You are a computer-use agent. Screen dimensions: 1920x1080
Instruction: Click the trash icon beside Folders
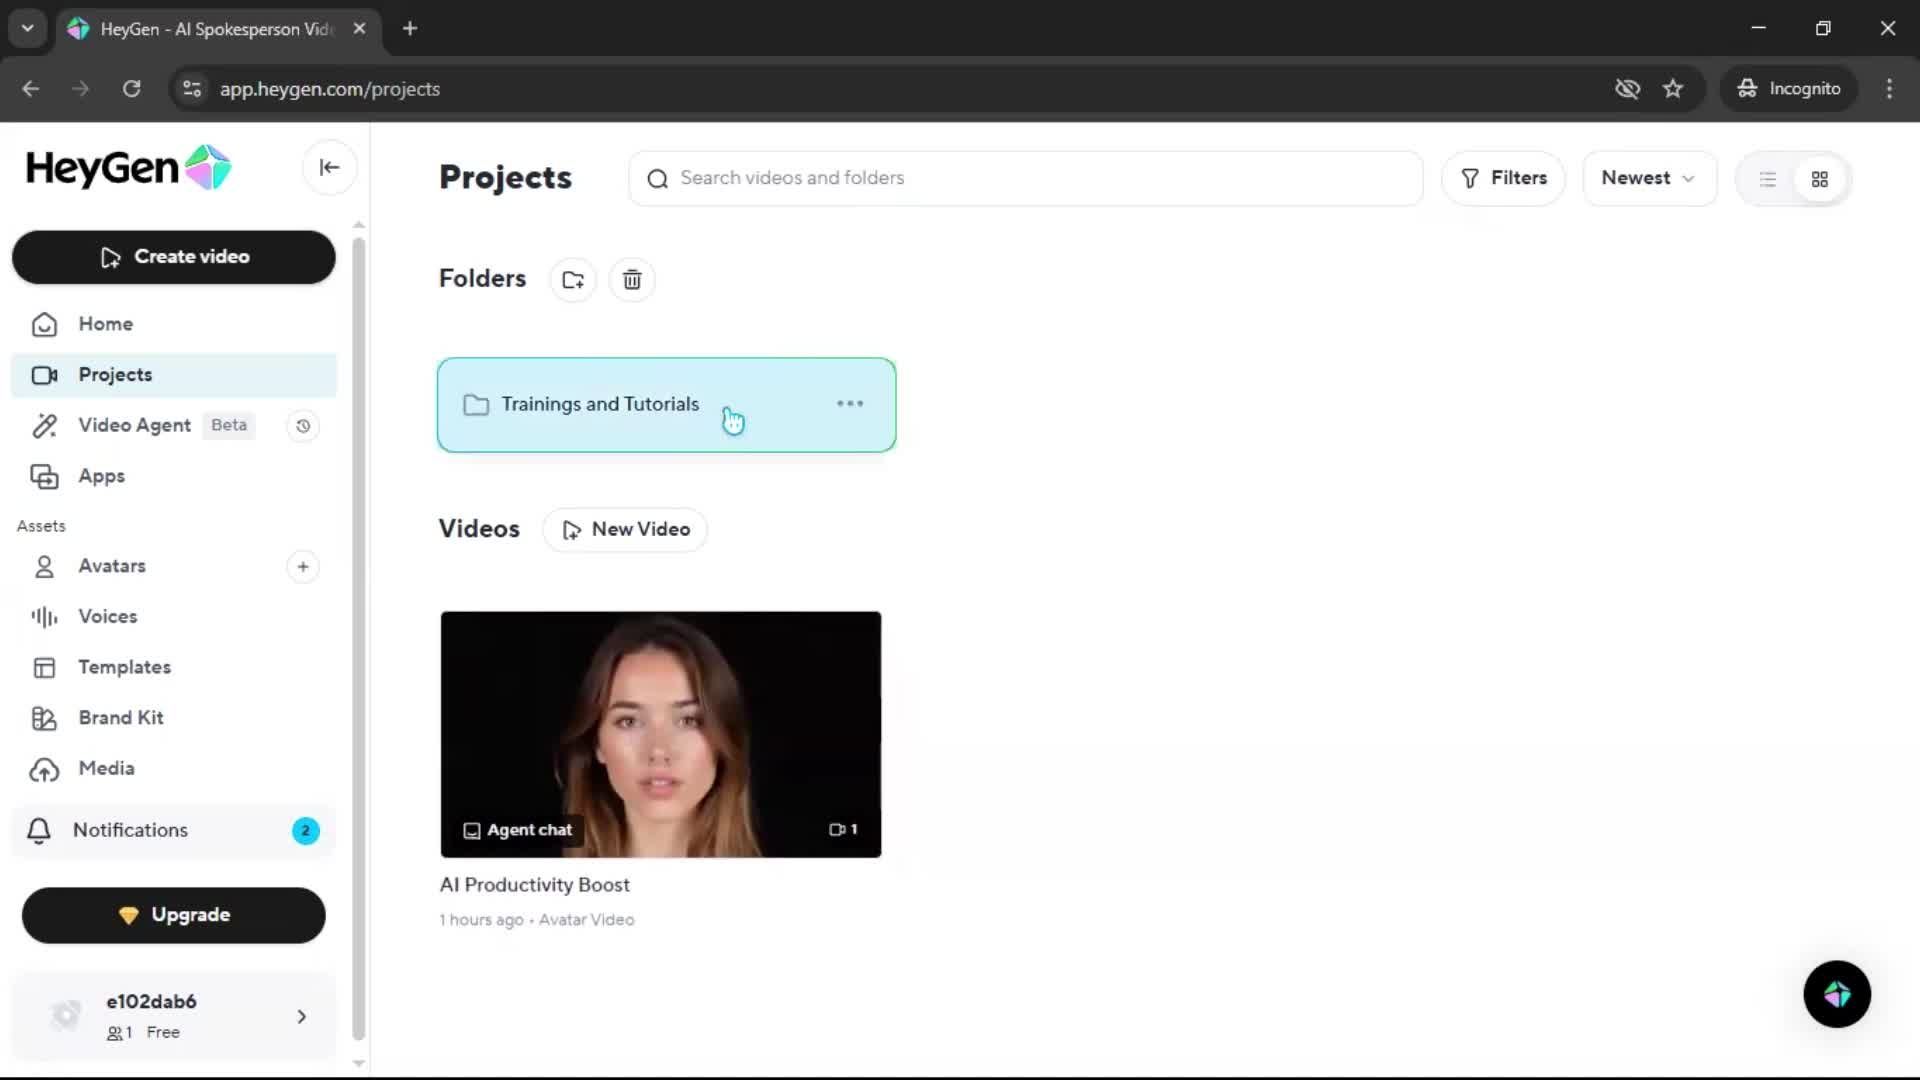click(632, 280)
